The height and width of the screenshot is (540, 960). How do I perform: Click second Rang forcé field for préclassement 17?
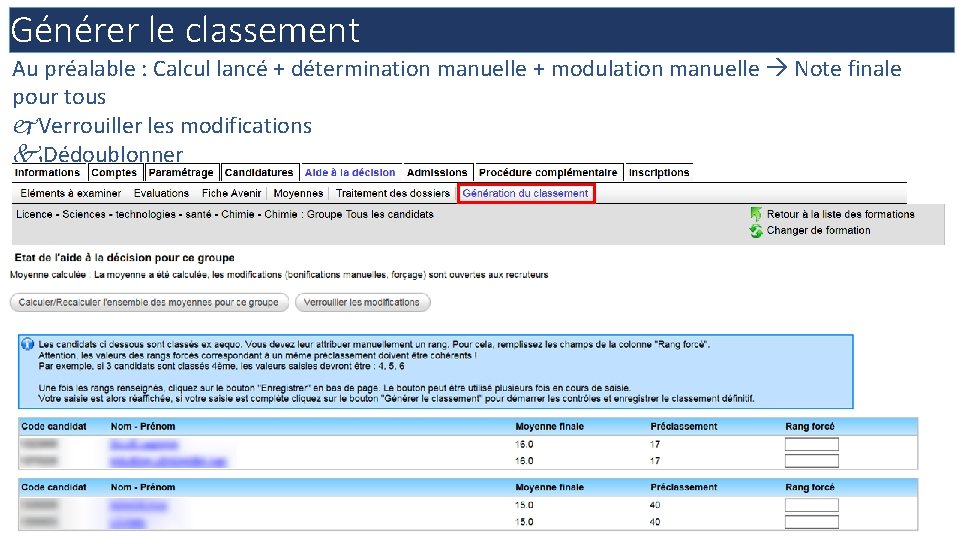tap(812, 461)
